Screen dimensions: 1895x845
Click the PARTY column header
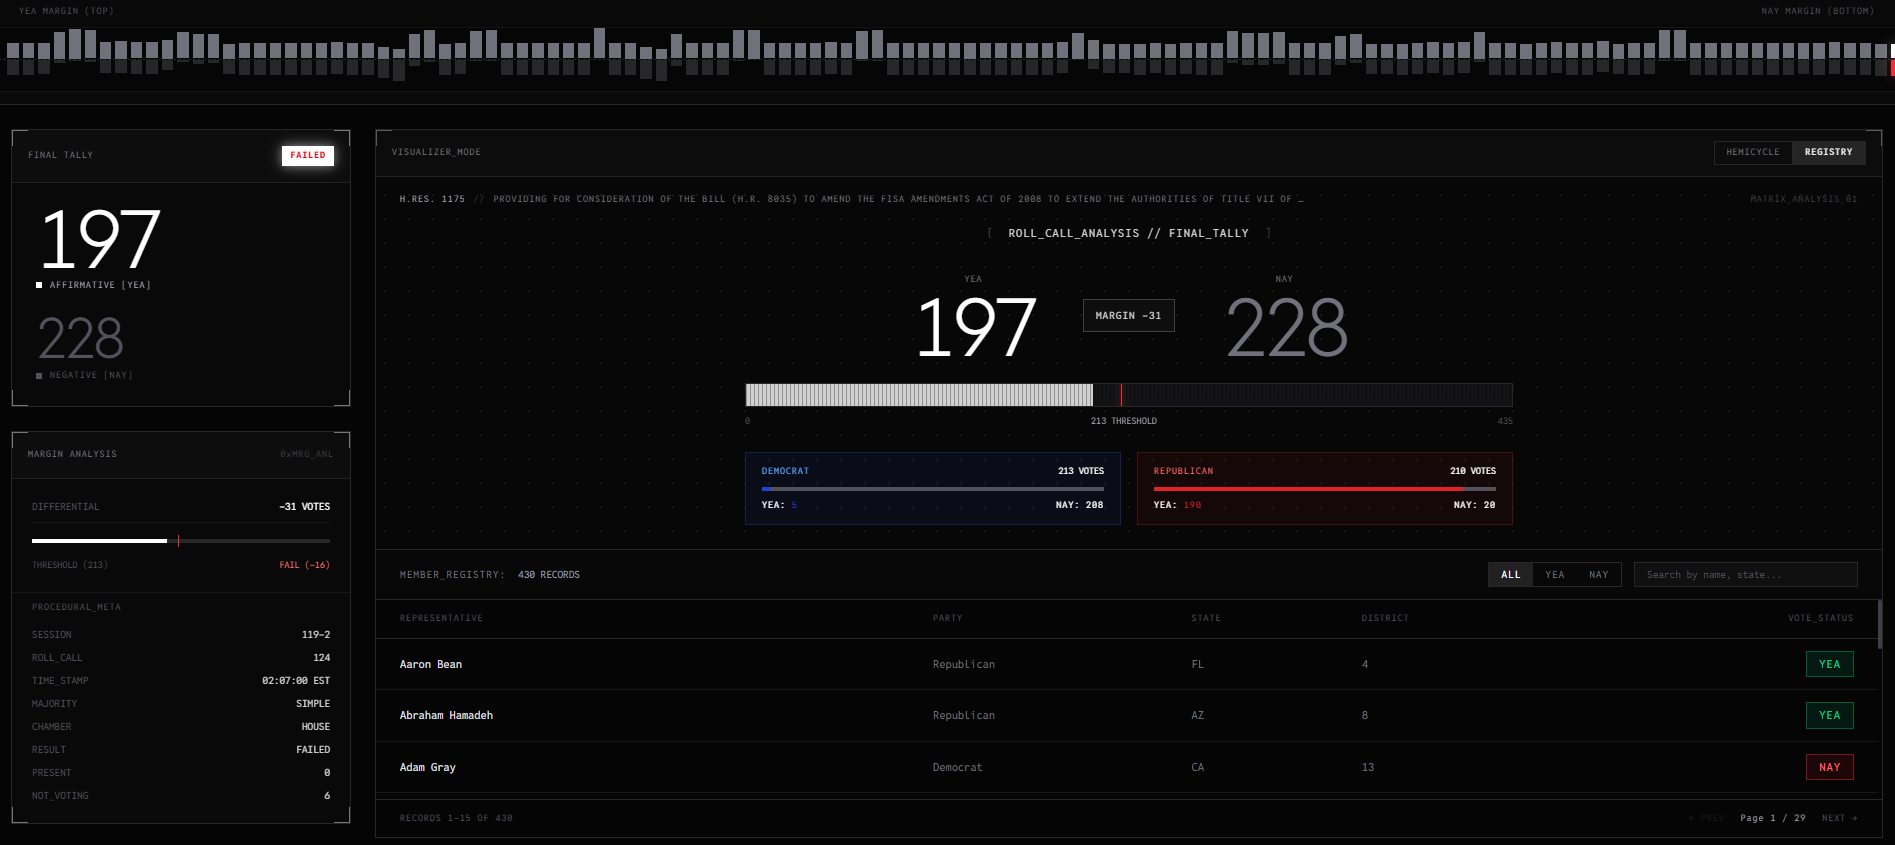click(947, 618)
